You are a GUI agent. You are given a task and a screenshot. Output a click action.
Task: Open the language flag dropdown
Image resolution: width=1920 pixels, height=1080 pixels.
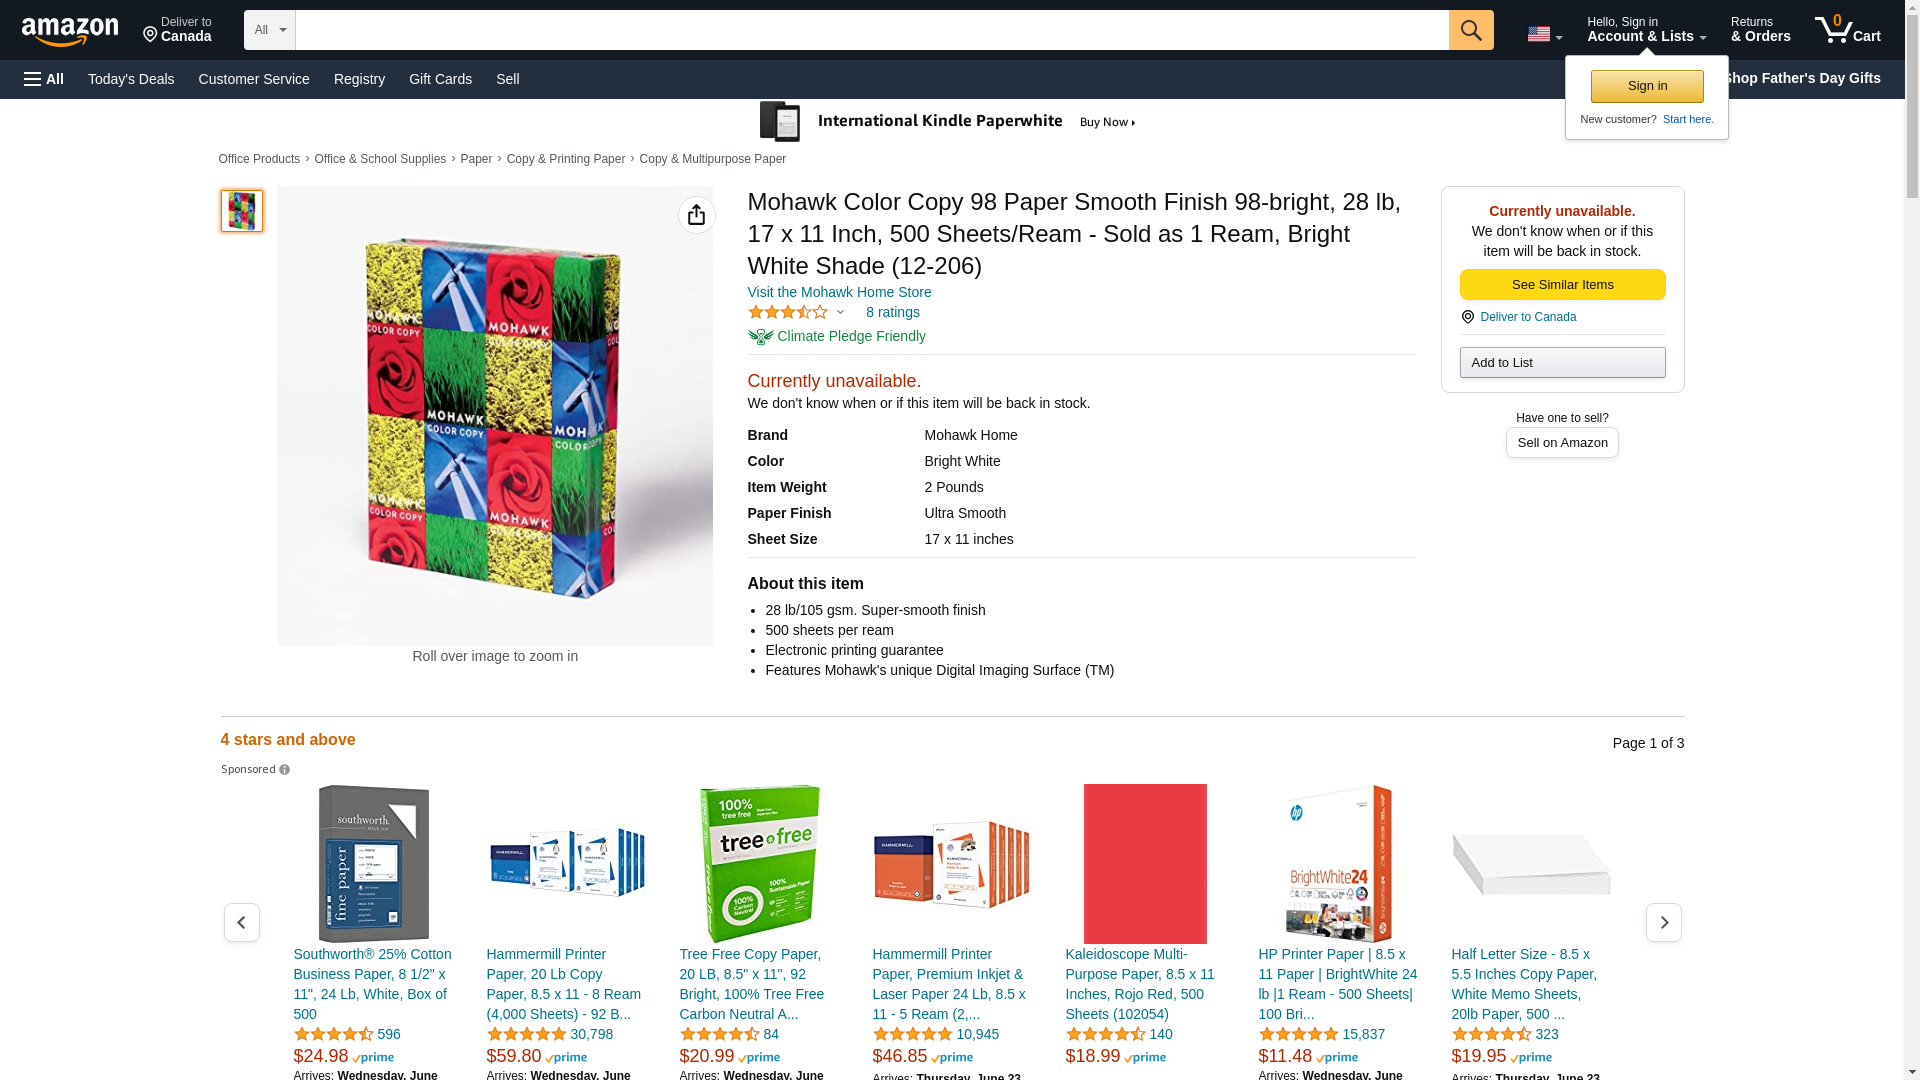(1544, 34)
